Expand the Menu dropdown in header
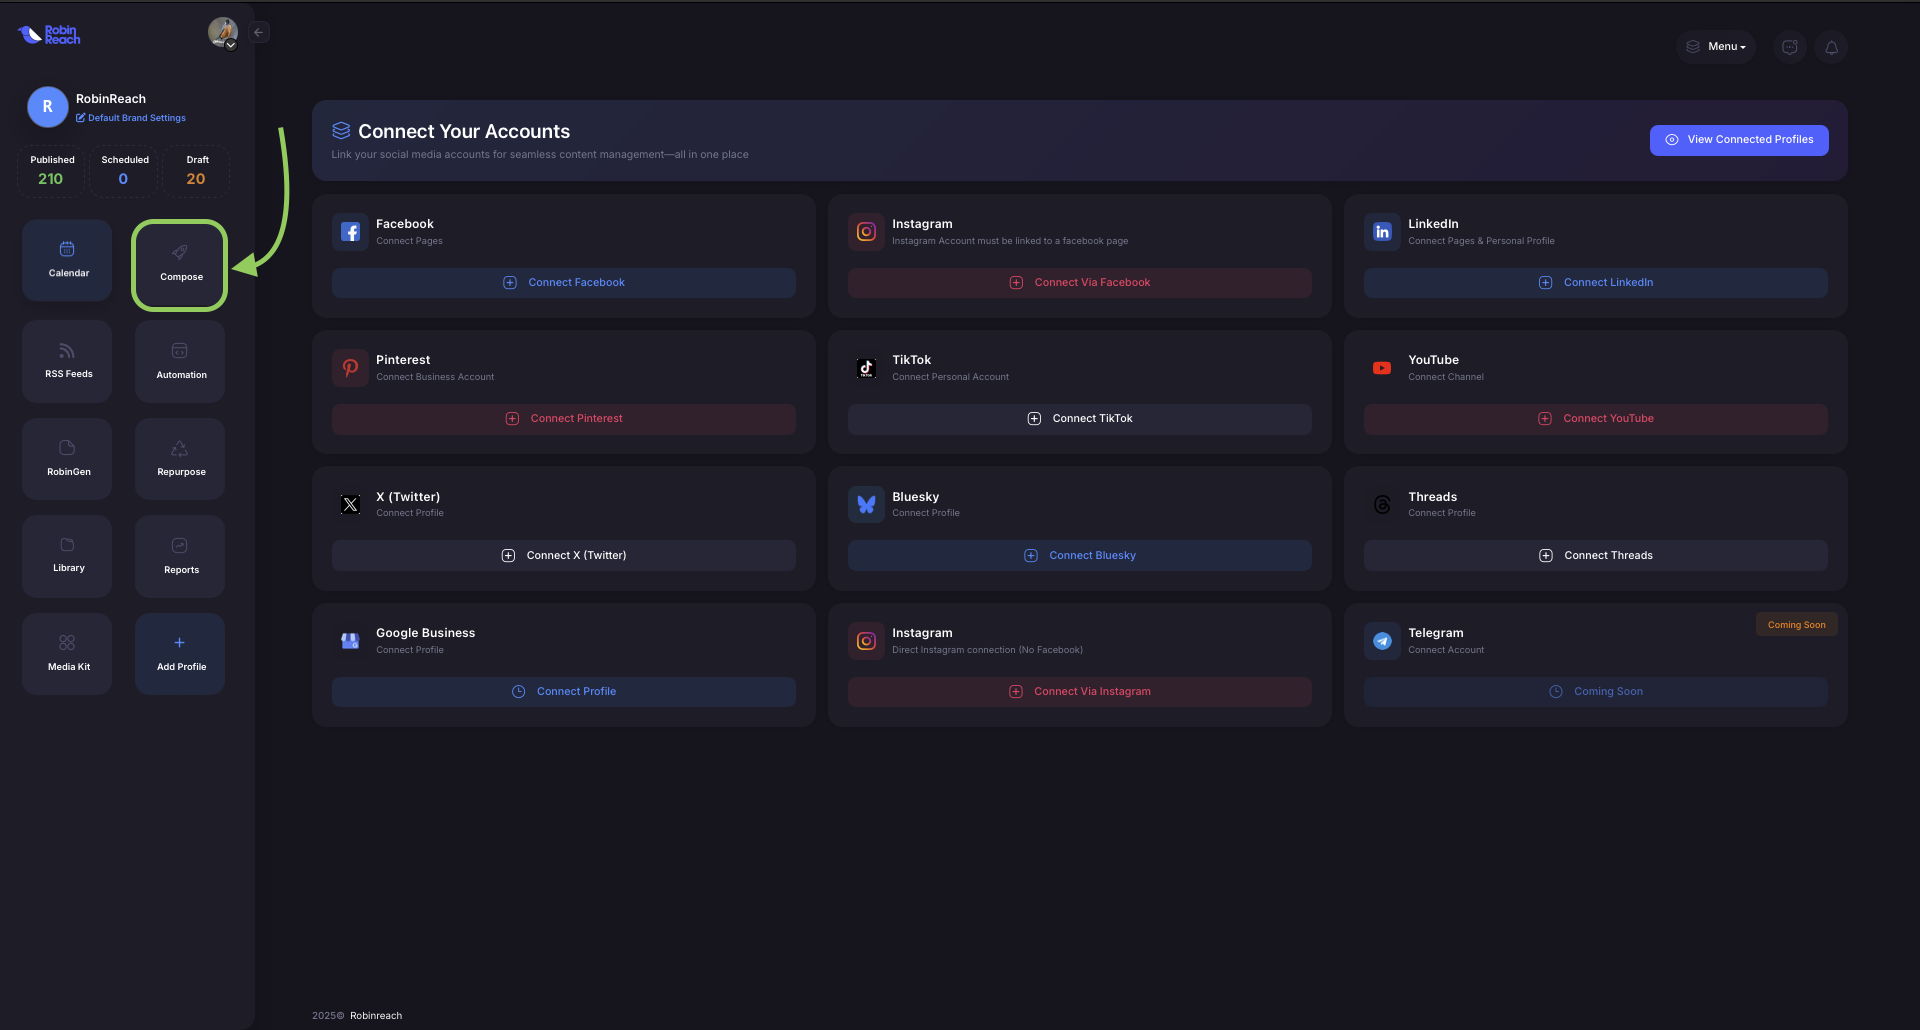 (1716, 47)
